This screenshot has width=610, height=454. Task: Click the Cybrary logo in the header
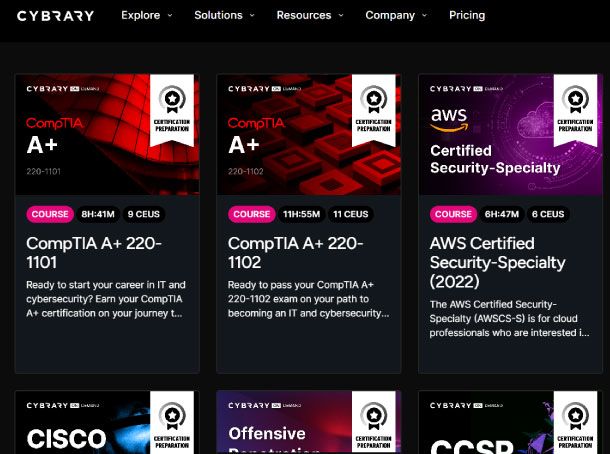(x=55, y=16)
